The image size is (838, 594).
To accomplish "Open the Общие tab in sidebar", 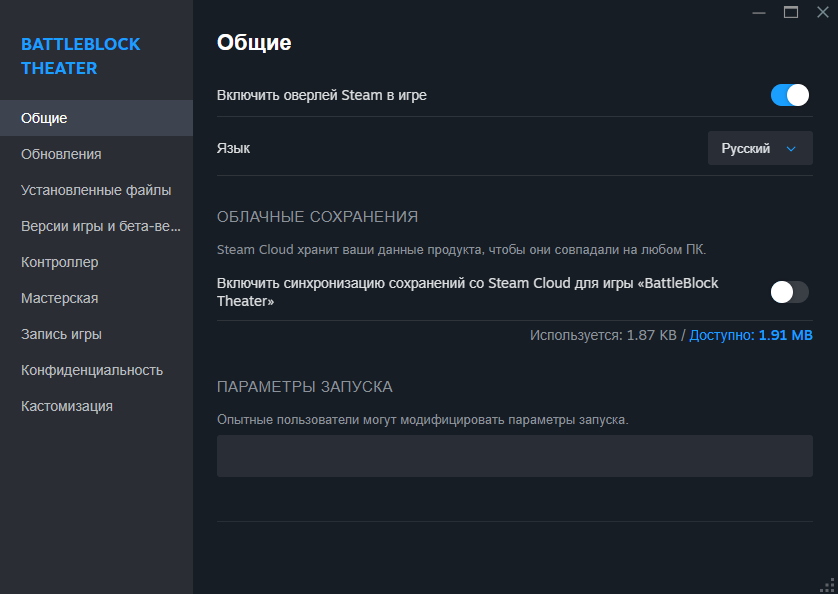I will click(x=96, y=118).
